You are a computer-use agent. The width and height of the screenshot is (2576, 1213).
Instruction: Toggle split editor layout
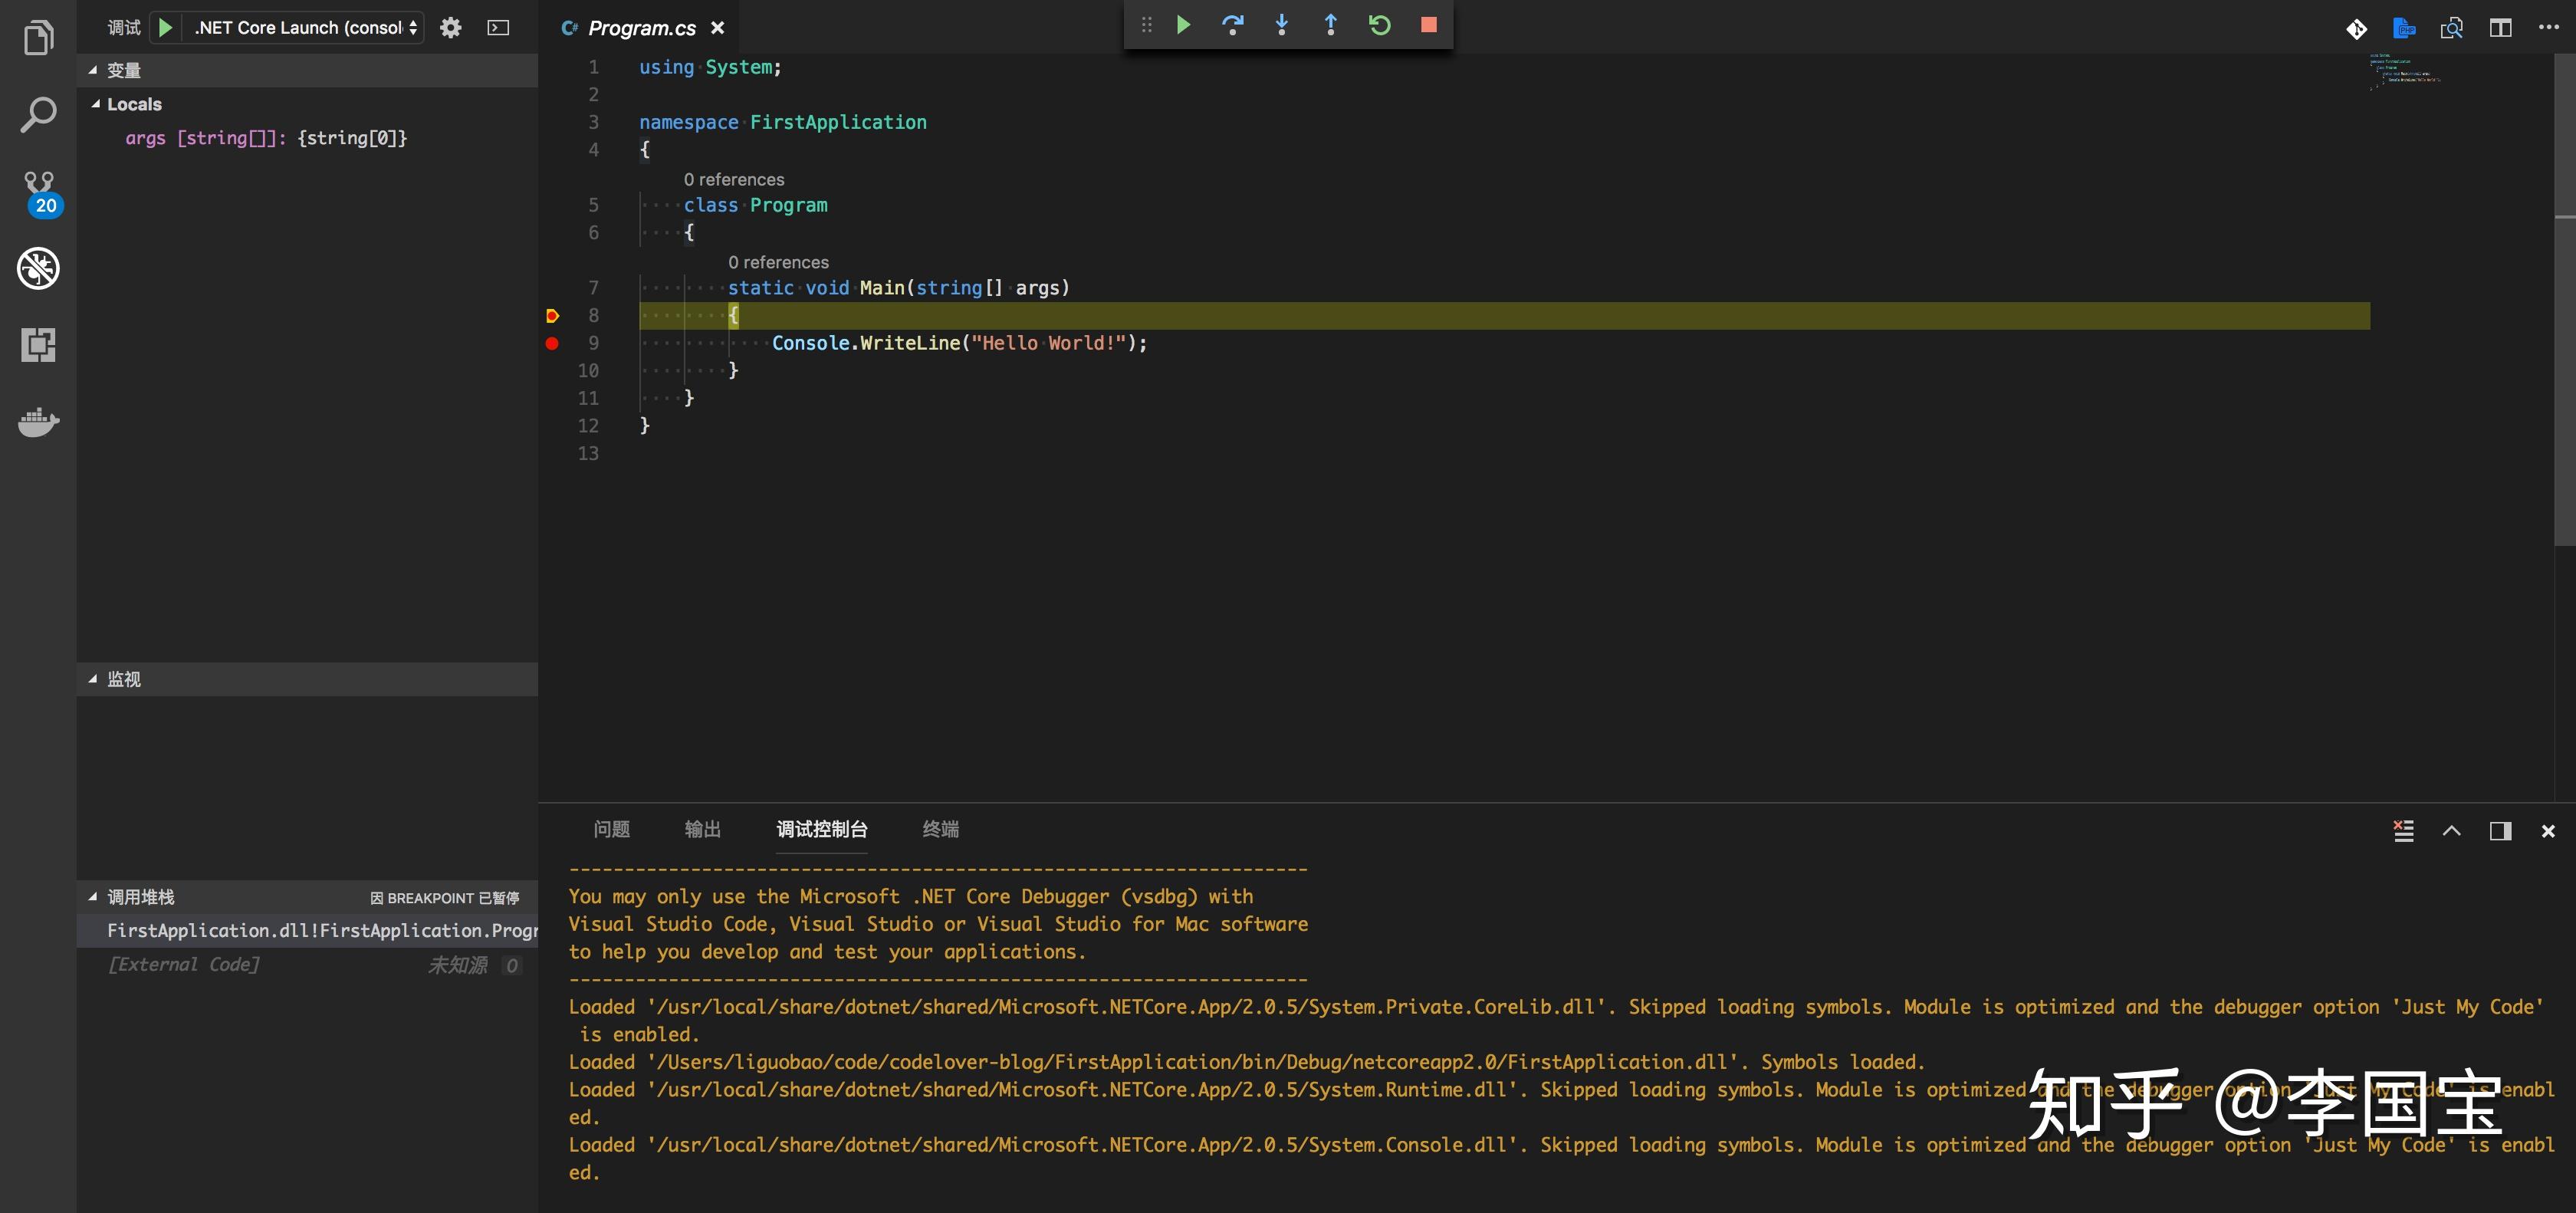tap(2500, 28)
